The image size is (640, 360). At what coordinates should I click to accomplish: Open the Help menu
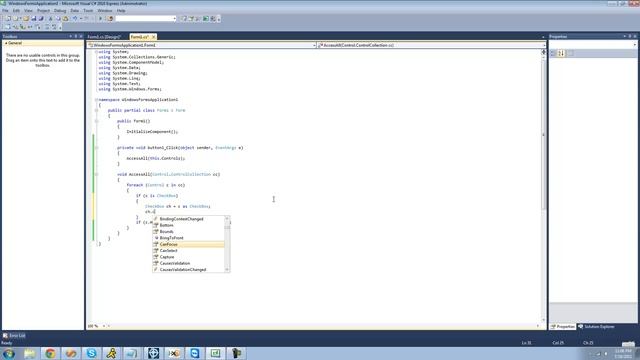(x=121, y=10)
